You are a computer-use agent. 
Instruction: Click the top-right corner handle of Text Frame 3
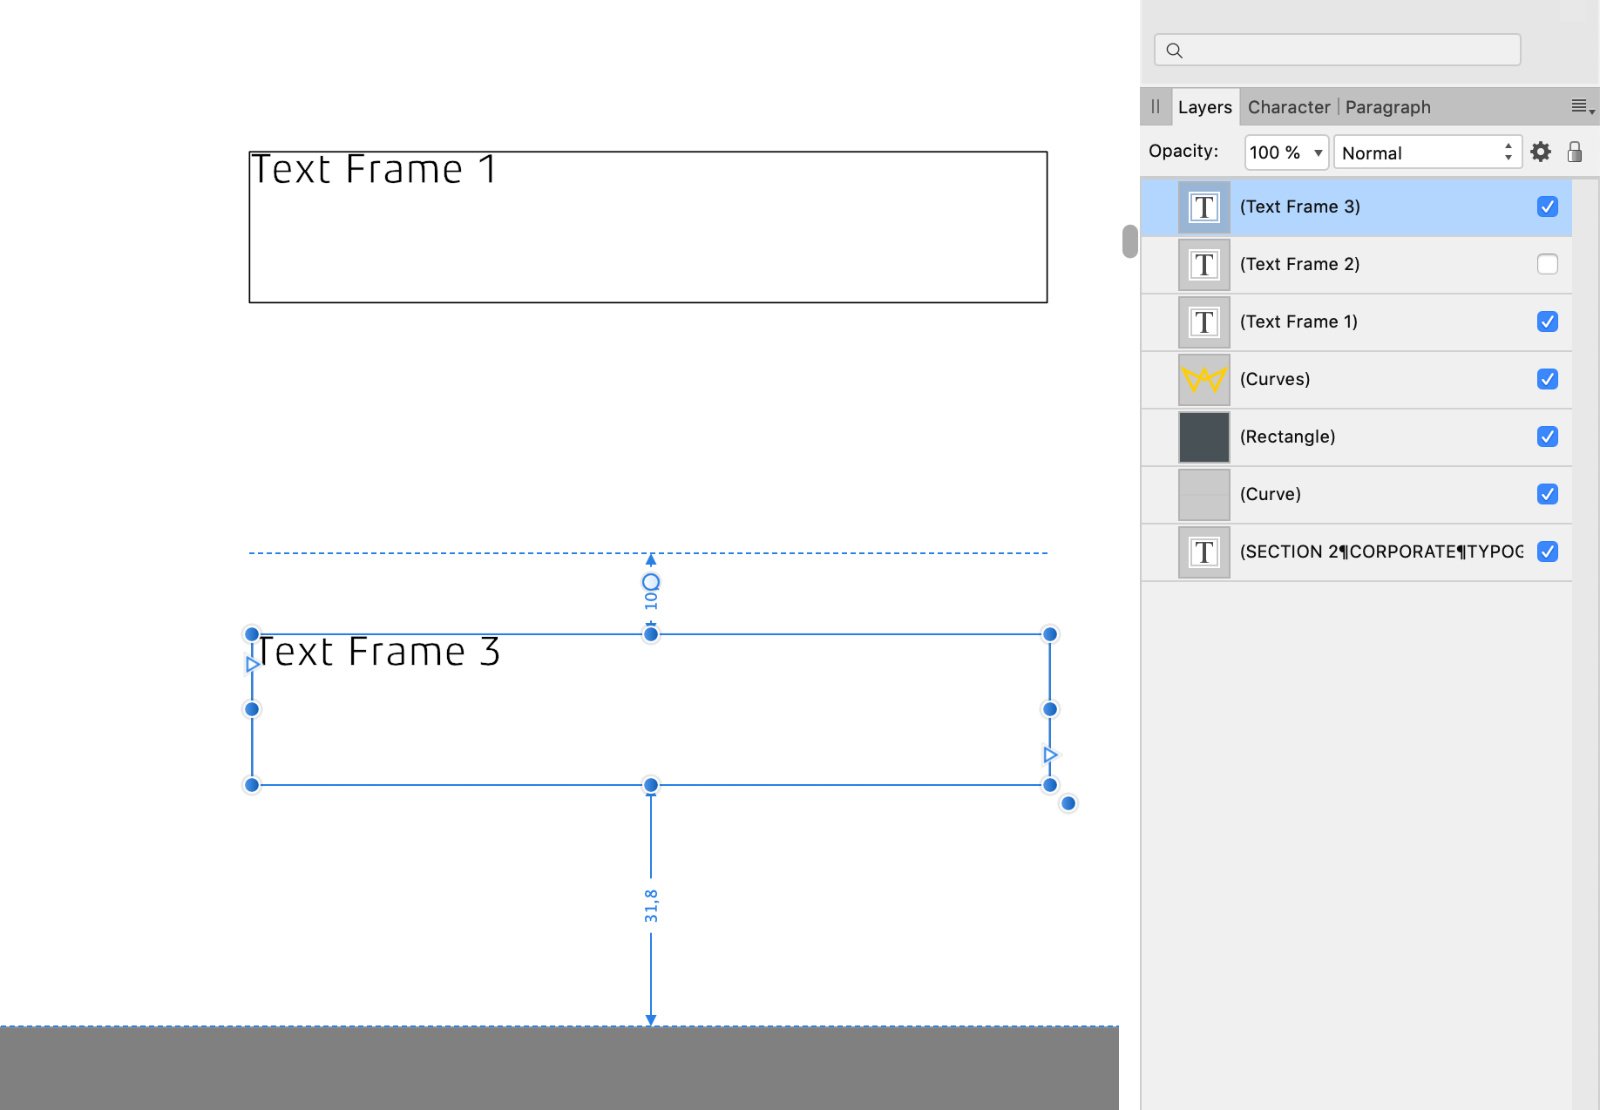pos(1050,634)
